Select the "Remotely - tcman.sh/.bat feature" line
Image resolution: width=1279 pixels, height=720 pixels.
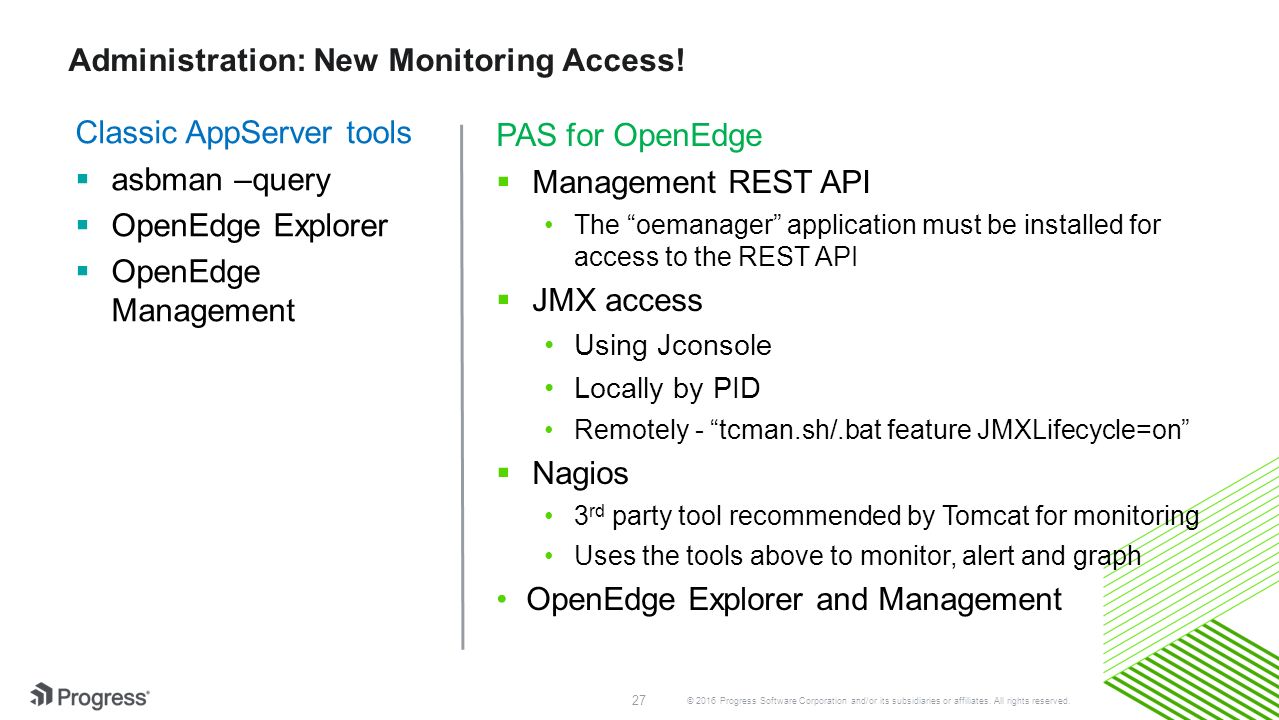(x=881, y=430)
